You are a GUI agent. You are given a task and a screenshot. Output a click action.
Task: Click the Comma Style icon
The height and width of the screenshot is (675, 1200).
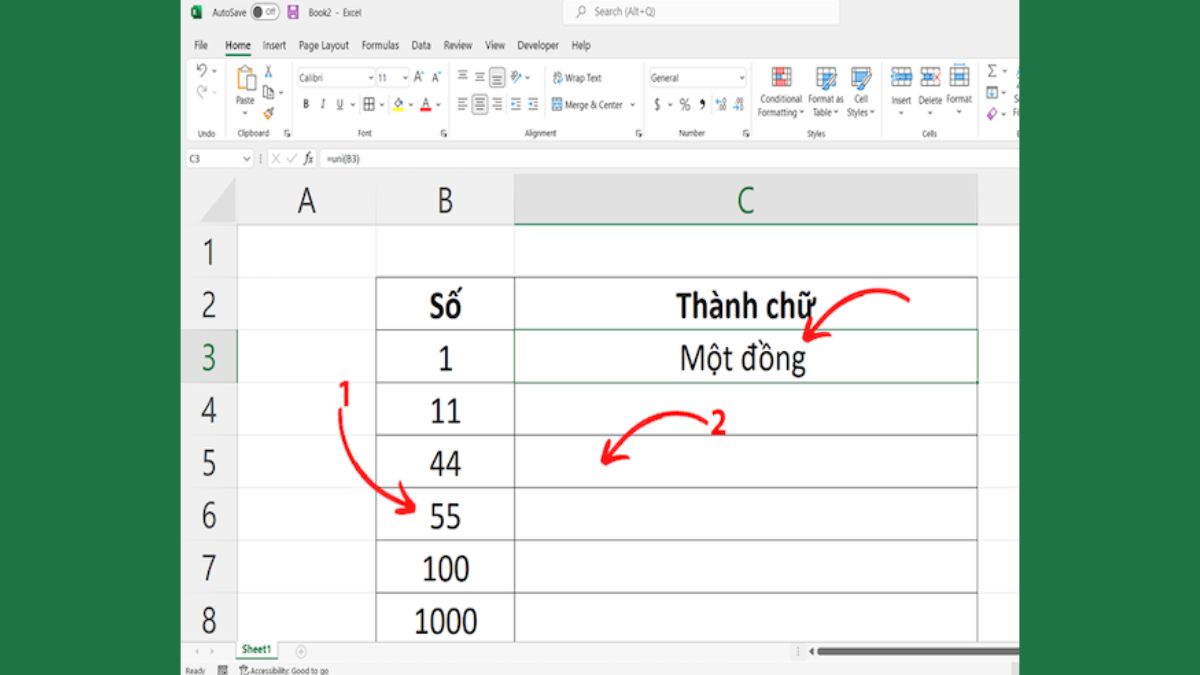702,104
